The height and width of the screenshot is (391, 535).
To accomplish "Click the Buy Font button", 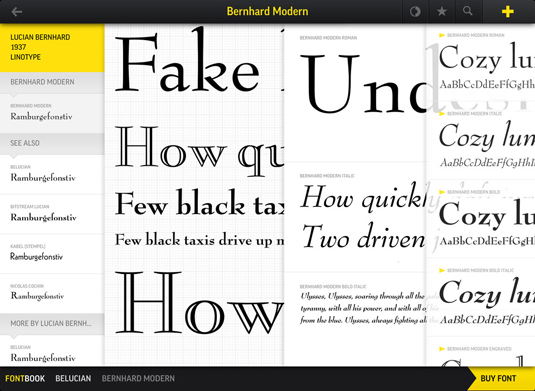I will (x=501, y=378).
